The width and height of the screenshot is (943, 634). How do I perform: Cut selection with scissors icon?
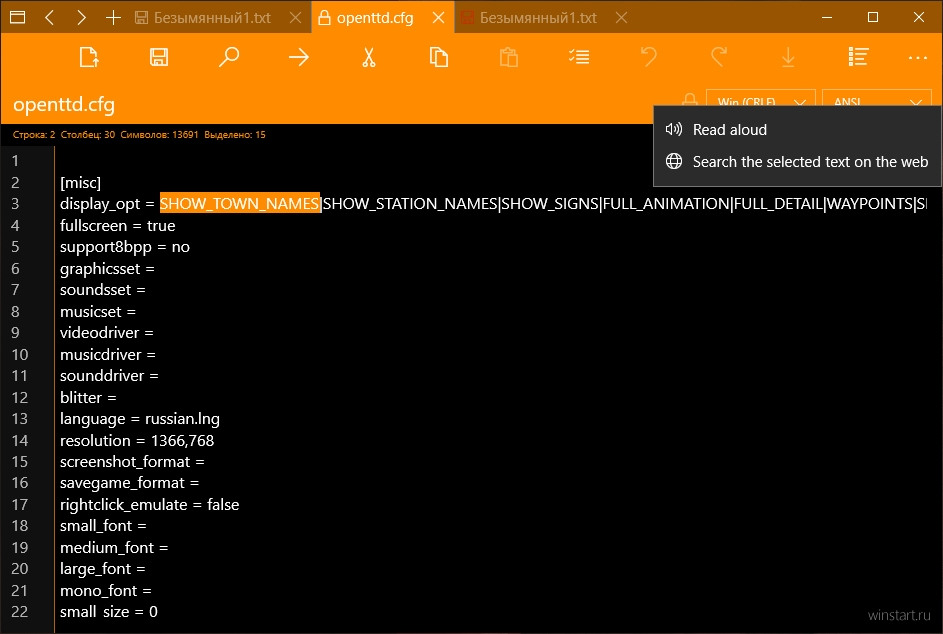click(x=369, y=57)
